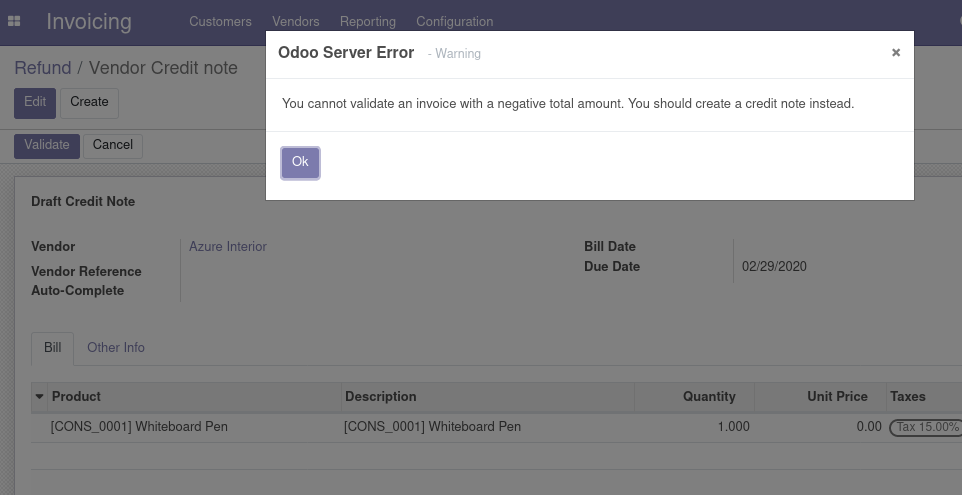The image size is (962, 495).
Task: Open the Vendors menu
Action: click(x=296, y=21)
